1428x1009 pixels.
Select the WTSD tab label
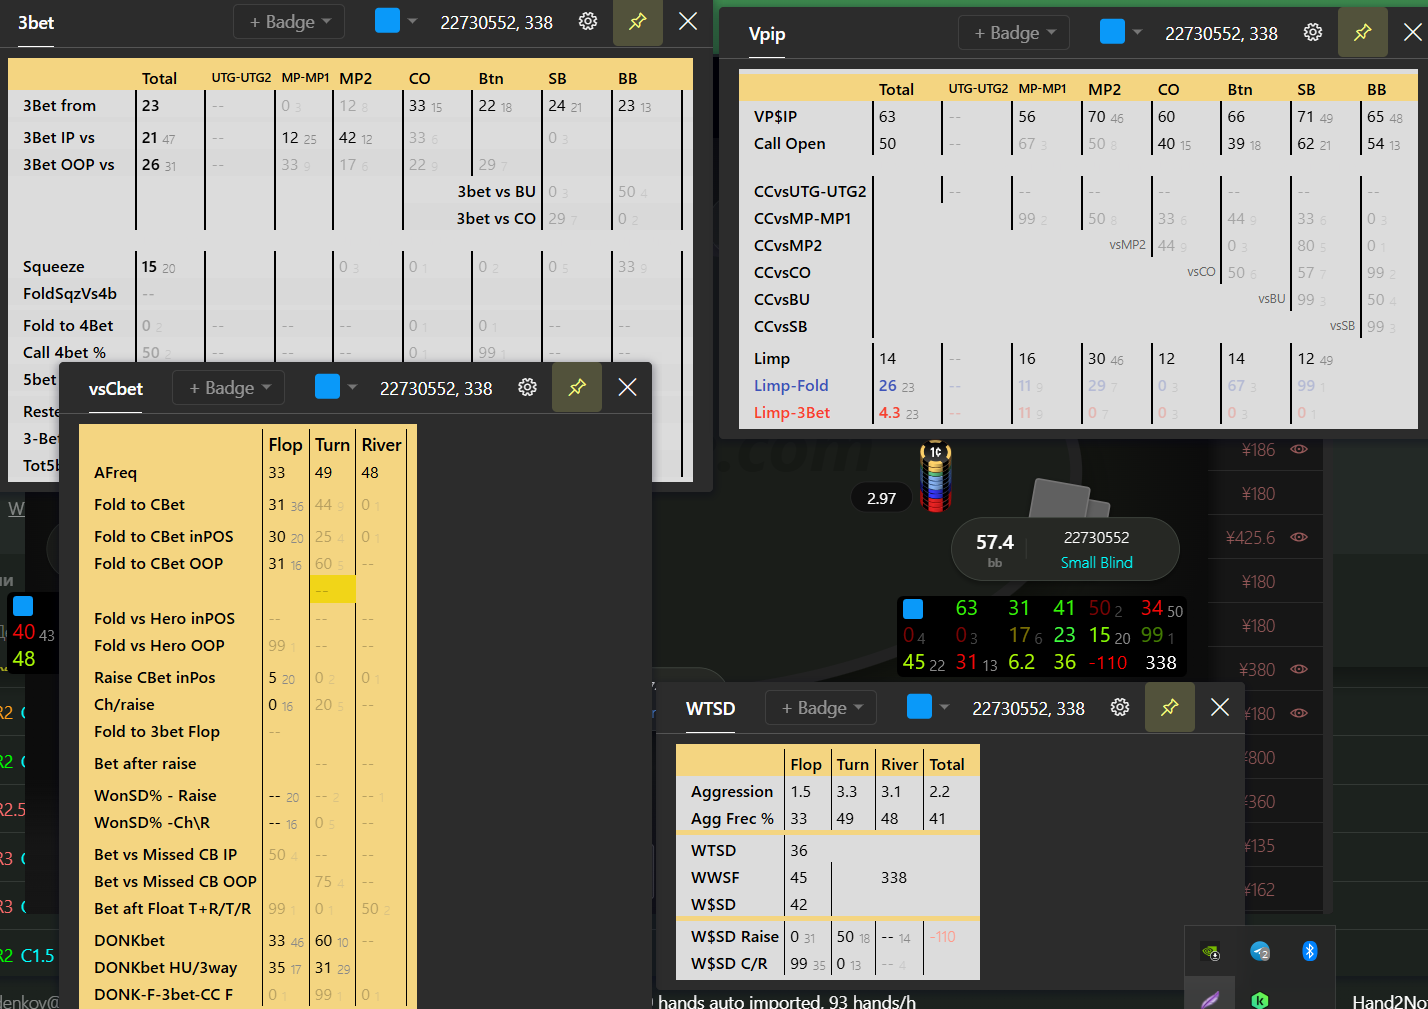[x=711, y=708]
